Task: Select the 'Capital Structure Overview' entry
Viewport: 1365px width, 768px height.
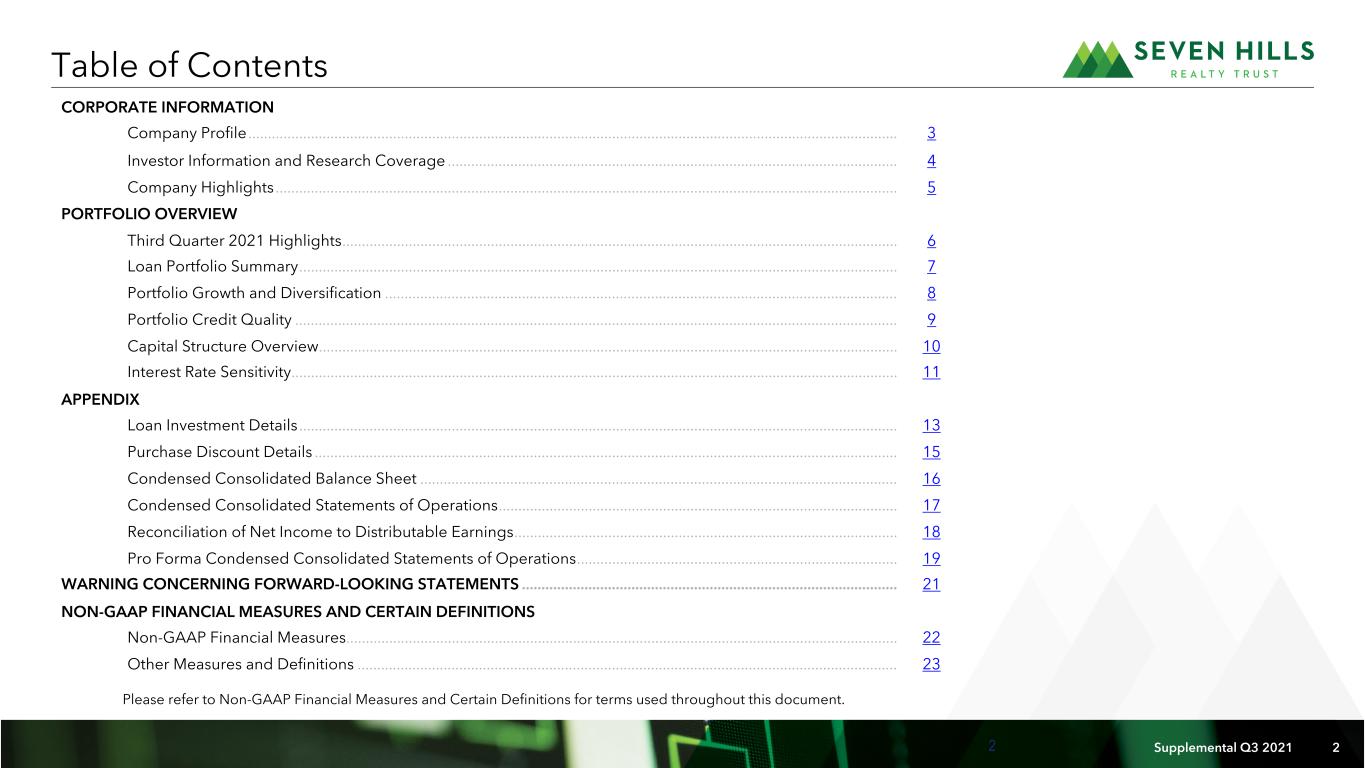Action: (x=222, y=346)
